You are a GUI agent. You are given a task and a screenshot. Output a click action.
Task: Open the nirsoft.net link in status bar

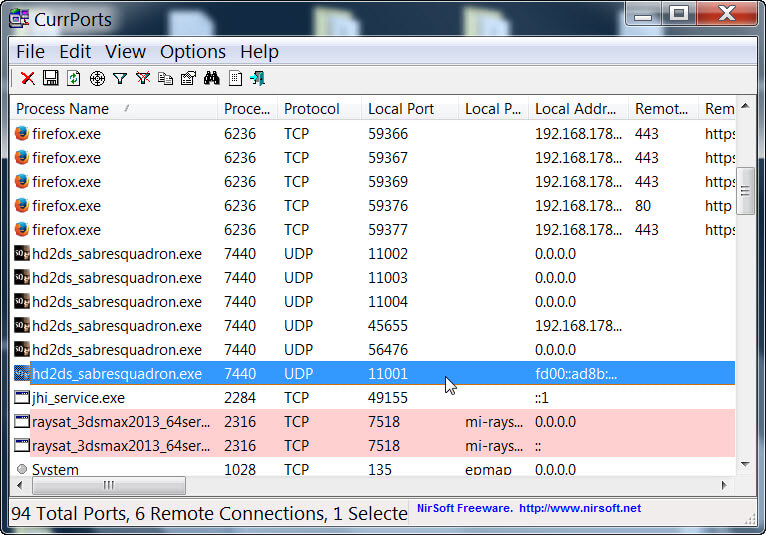[580, 508]
